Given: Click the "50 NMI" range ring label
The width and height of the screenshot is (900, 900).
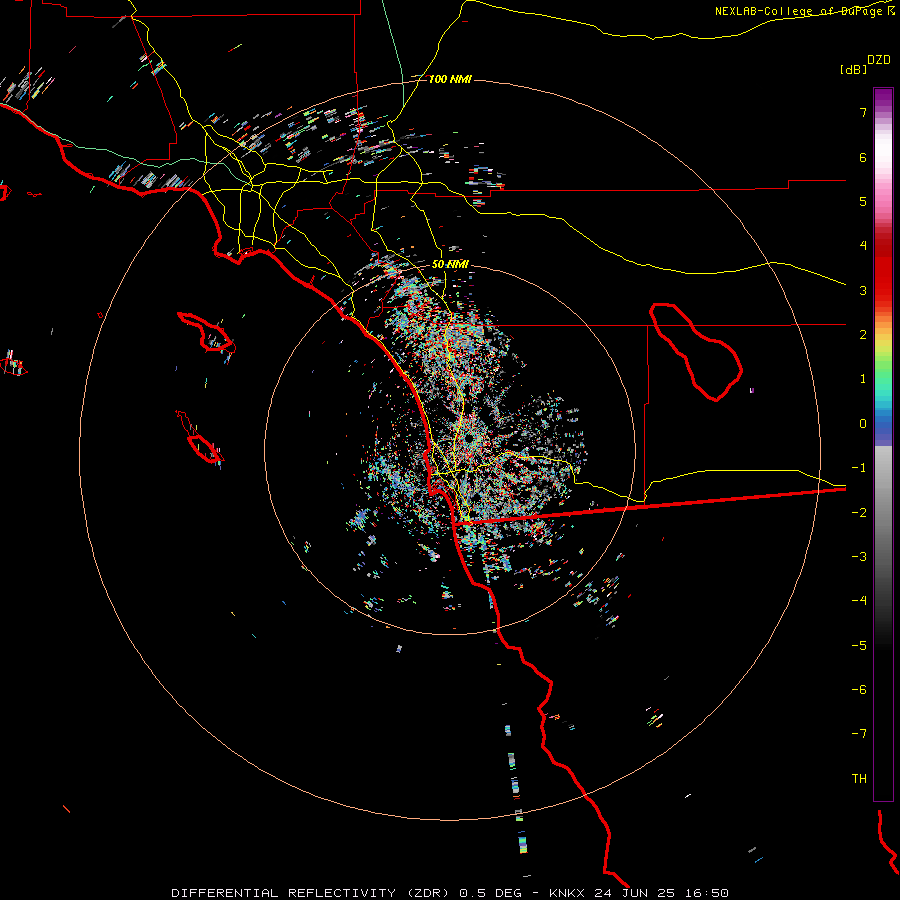Looking at the screenshot, I should [450, 264].
